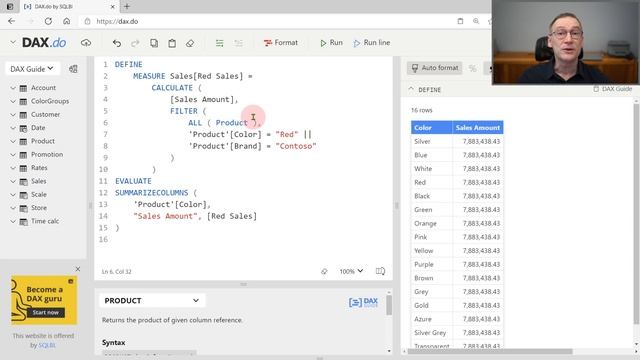The image size is (640, 360).
Task: Format the DAX code
Action: click(x=281, y=42)
